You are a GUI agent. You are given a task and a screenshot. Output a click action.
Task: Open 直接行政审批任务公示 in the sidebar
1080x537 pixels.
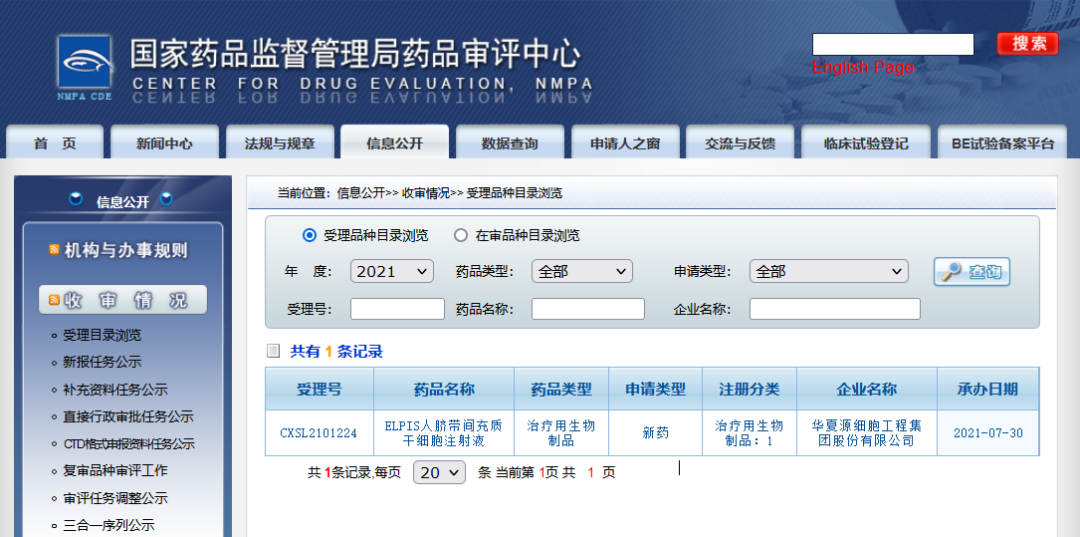[x=128, y=417]
